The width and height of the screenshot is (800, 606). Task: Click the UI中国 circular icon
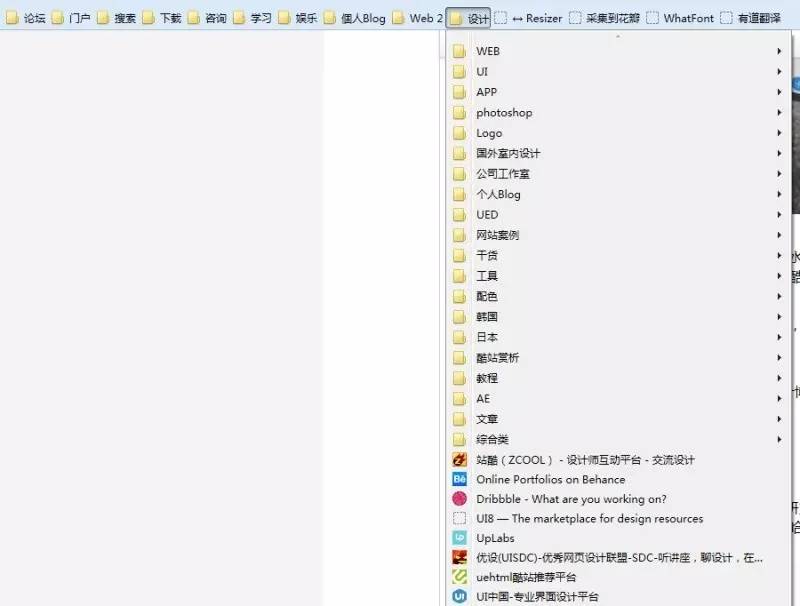pos(458,597)
